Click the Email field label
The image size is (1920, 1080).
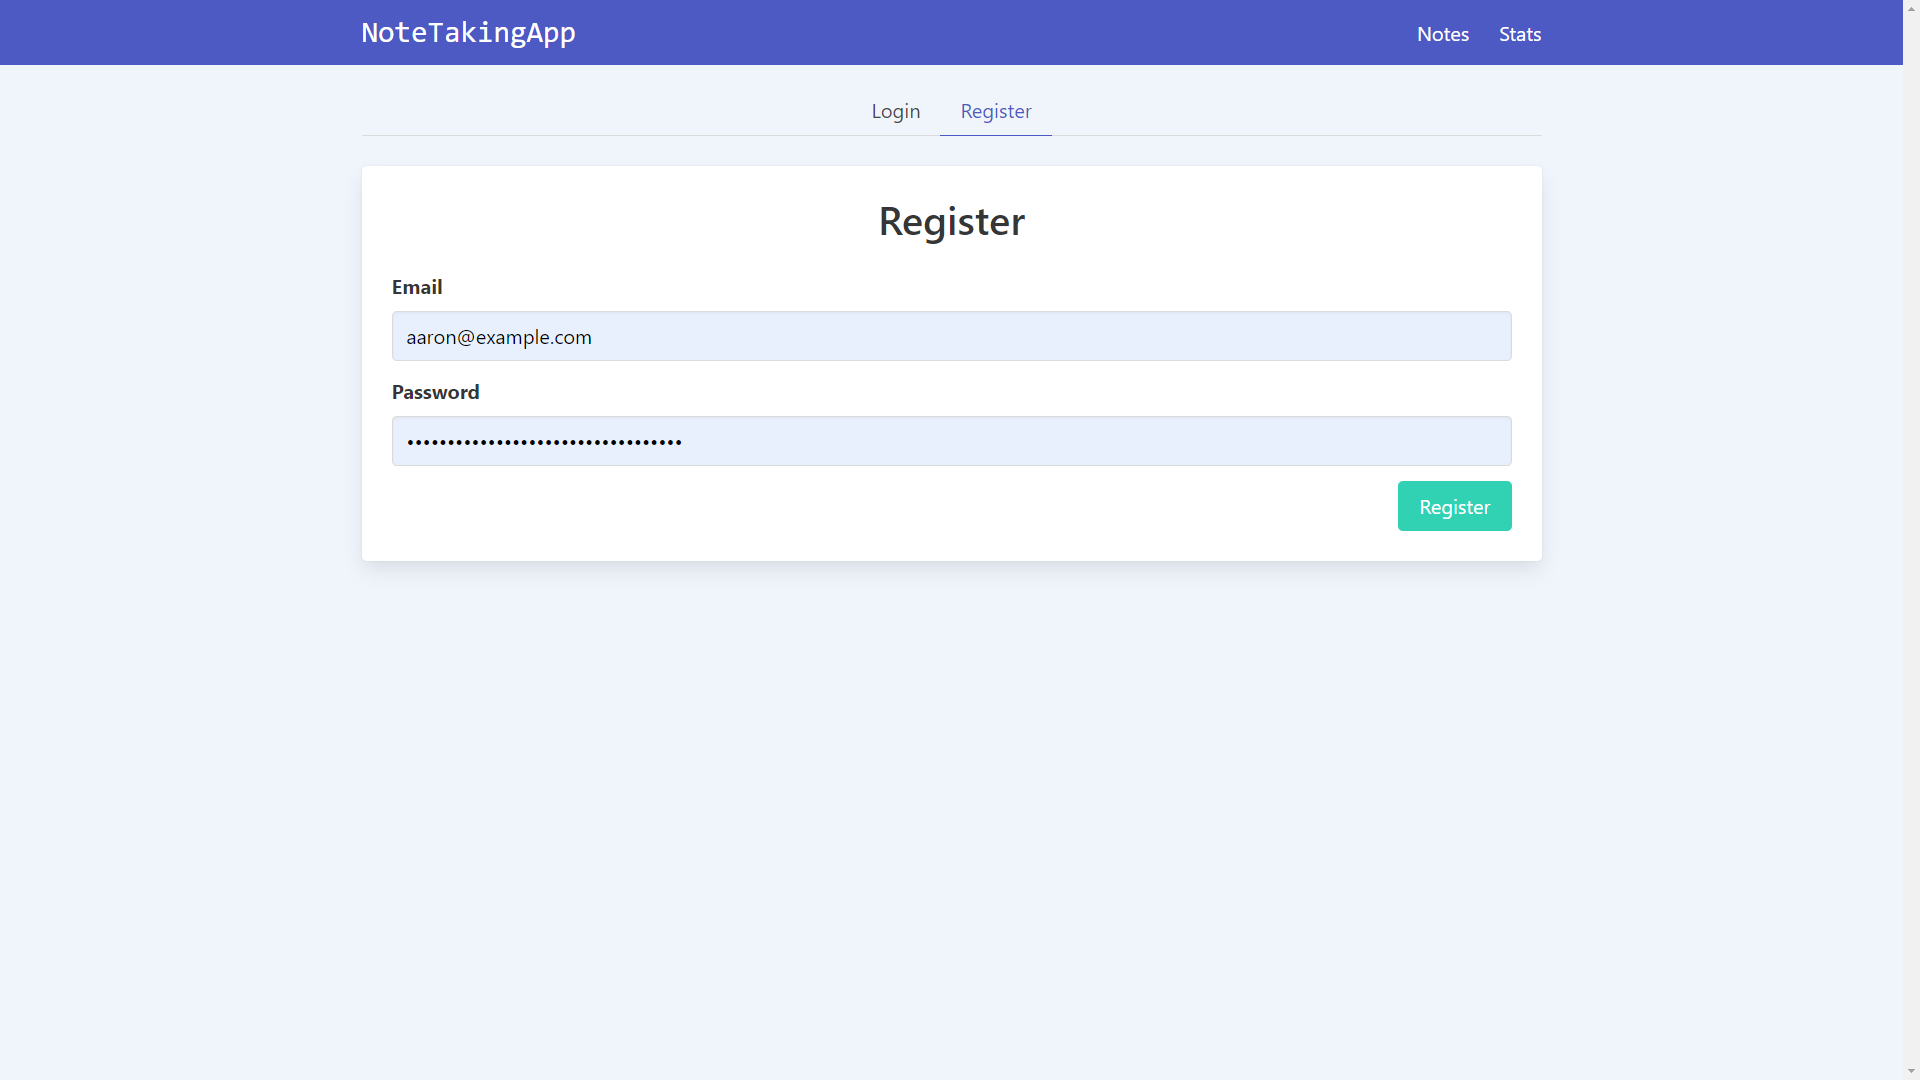coord(417,287)
